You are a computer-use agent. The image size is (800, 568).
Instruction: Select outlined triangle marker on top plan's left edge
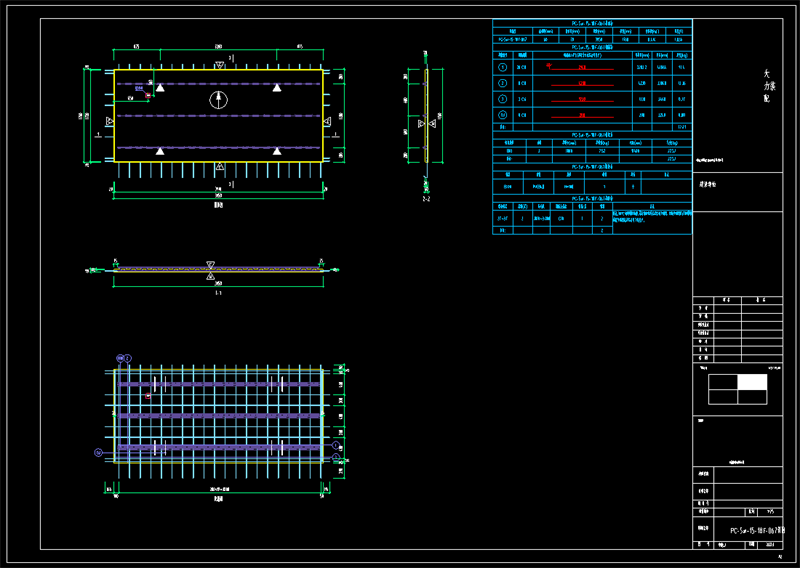109,121
